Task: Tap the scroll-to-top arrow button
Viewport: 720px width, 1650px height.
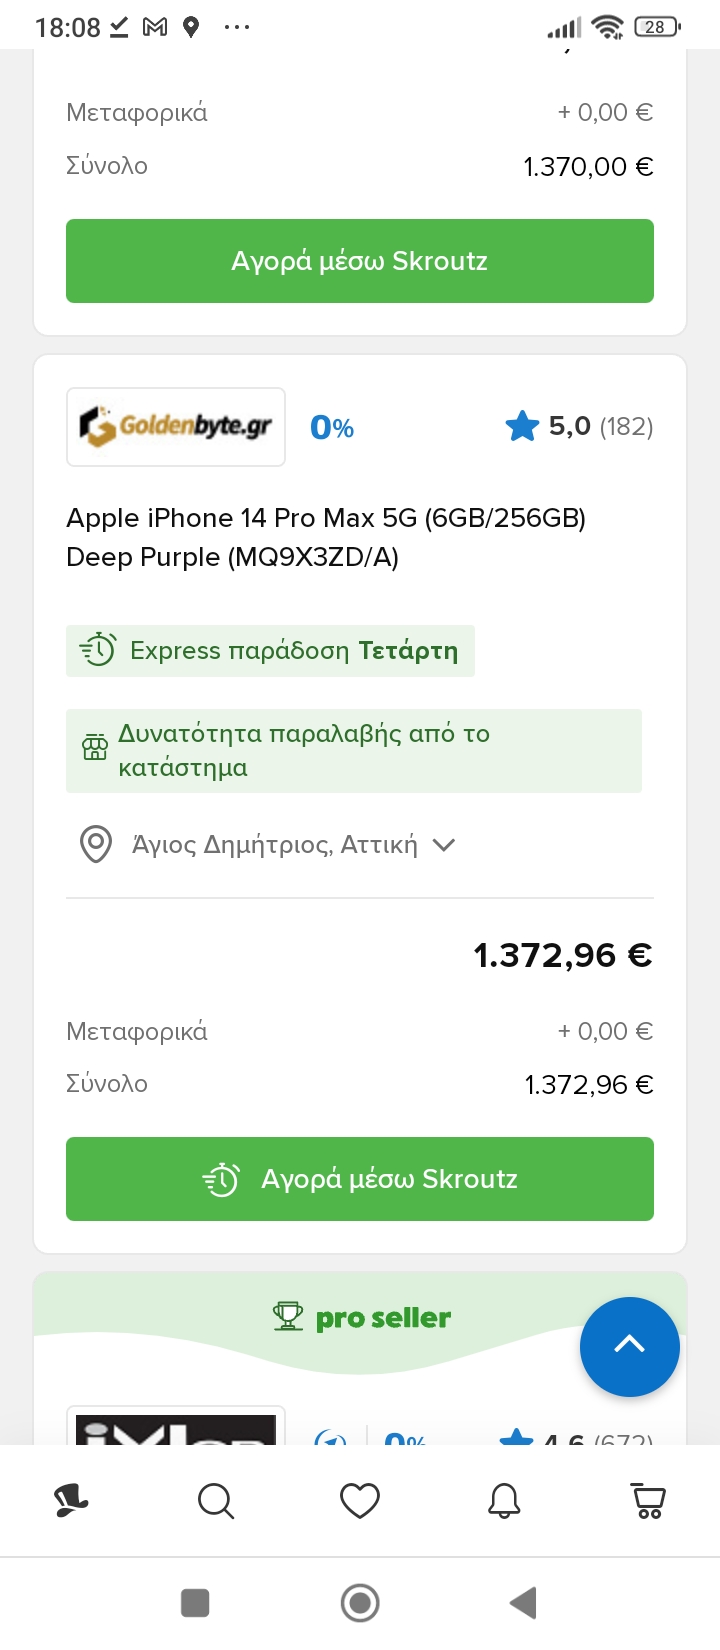Action: [630, 1346]
